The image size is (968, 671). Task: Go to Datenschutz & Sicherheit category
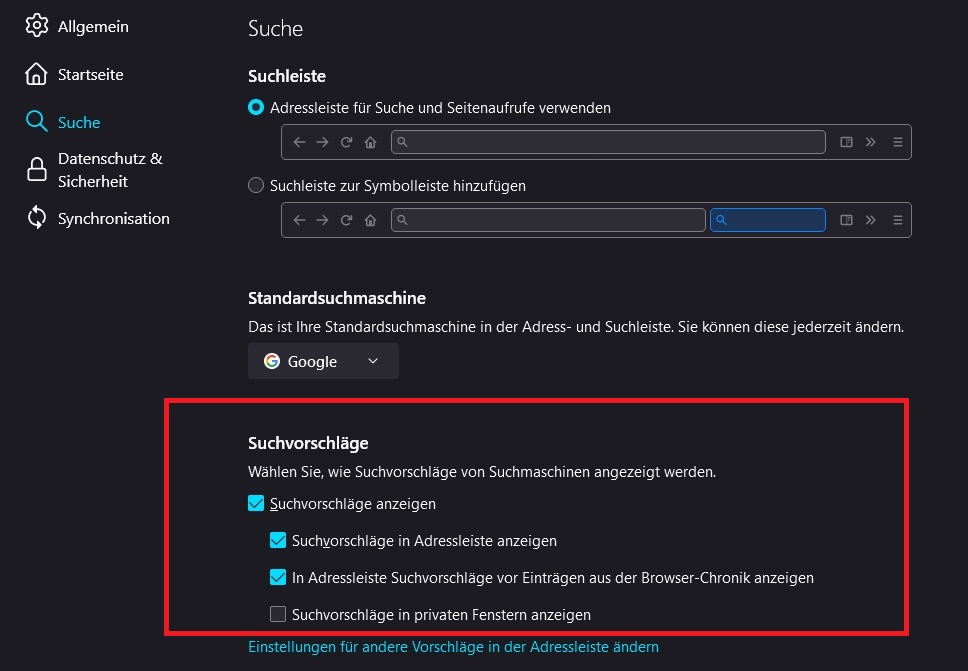[x=109, y=170]
